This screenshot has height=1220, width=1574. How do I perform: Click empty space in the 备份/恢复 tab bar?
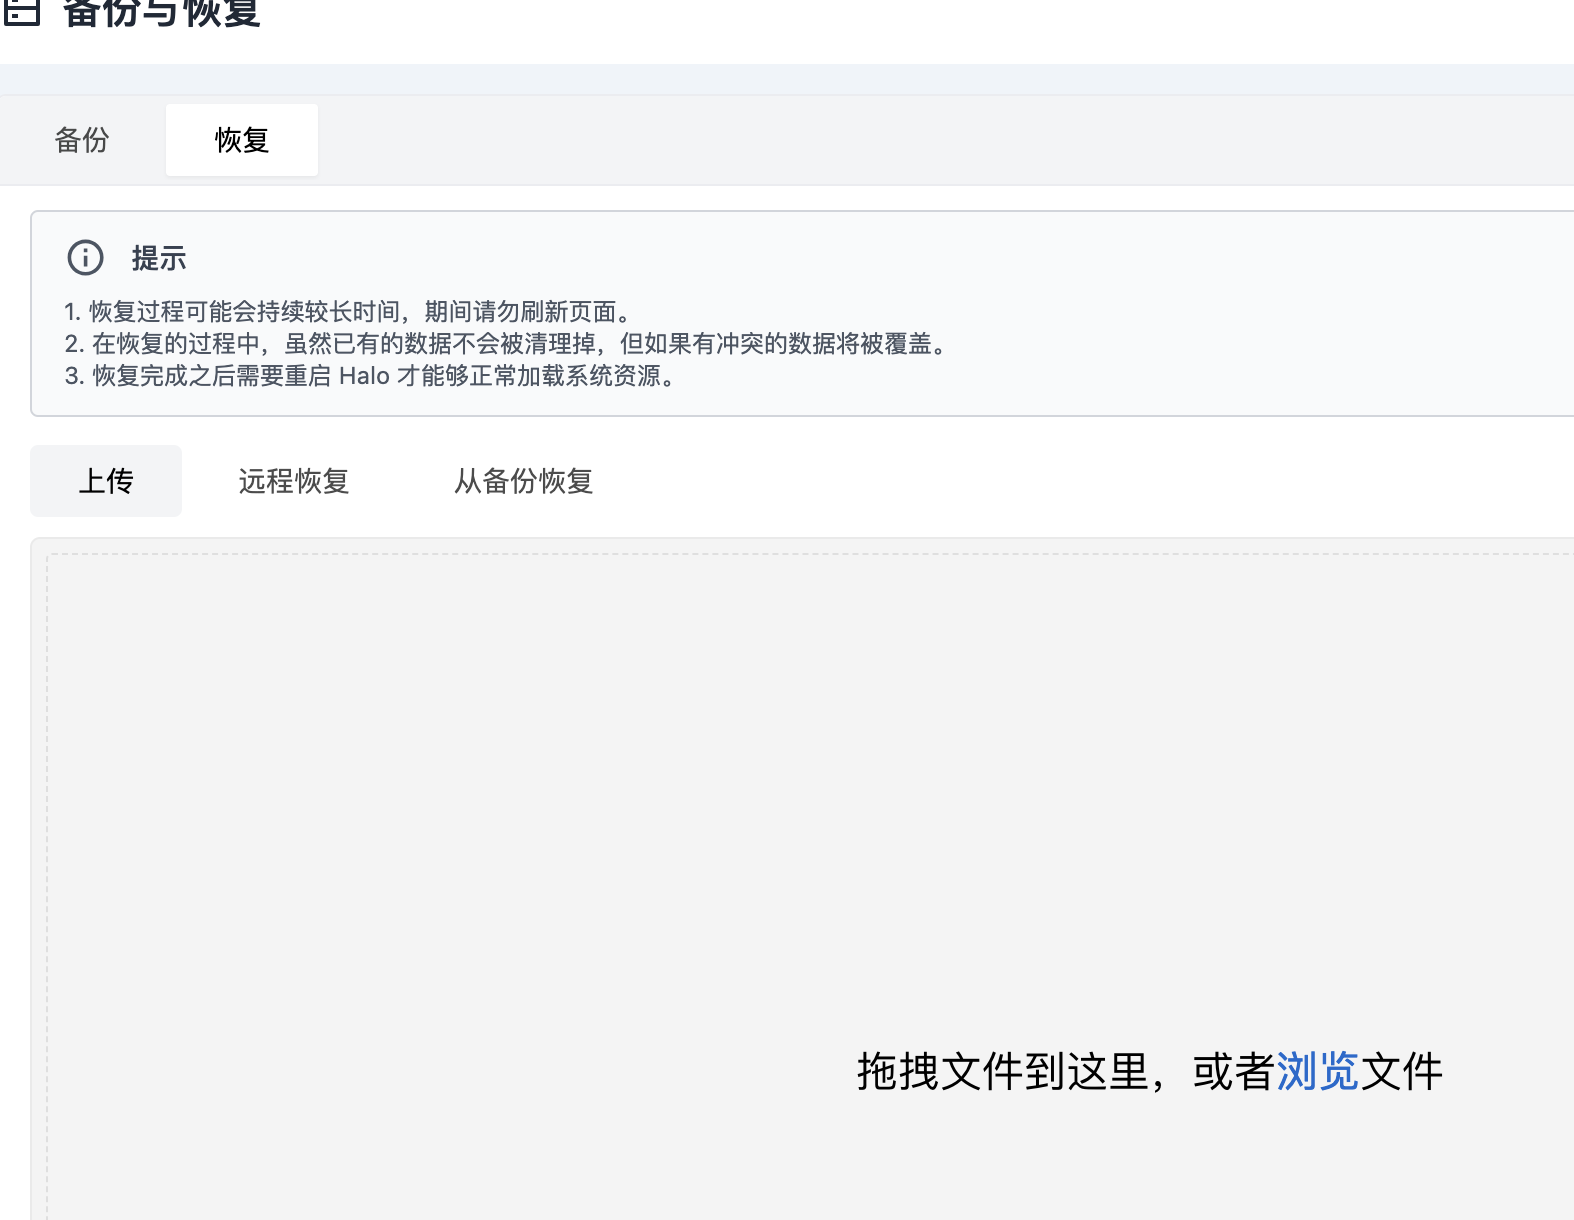point(900,140)
